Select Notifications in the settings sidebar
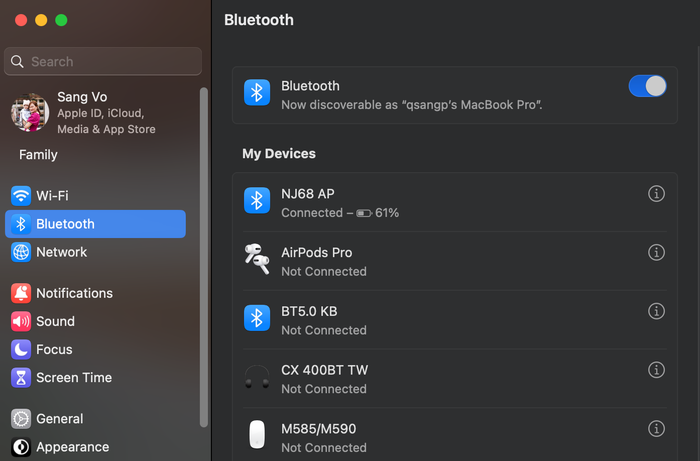The image size is (700, 461). (x=95, y=293)
